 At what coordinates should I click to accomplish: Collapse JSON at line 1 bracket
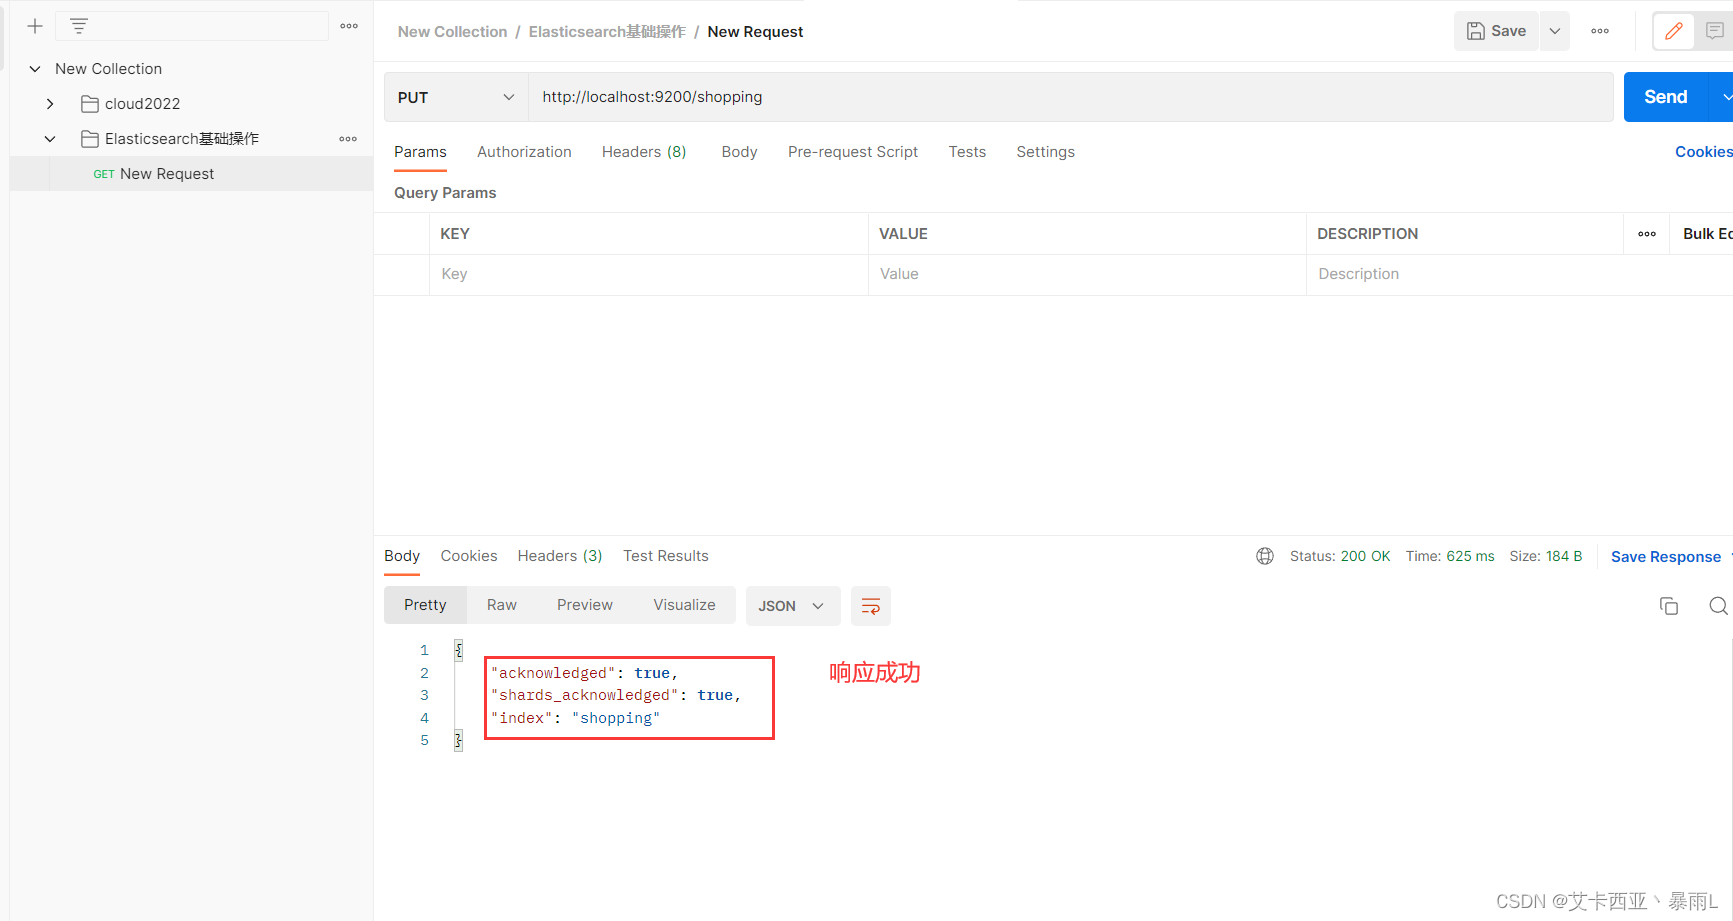pos(459,650)
